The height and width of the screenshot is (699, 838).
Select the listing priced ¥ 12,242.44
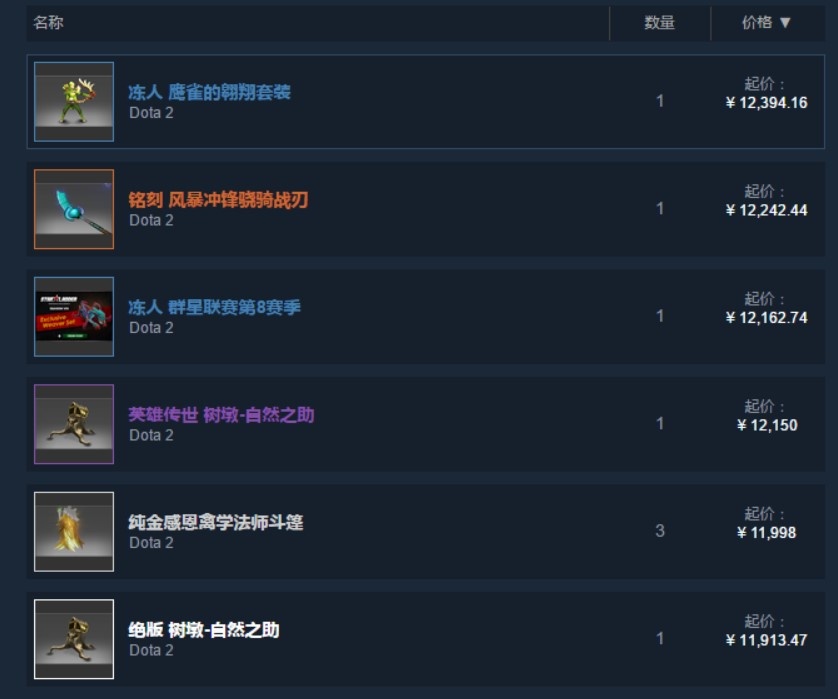(425, 209)
